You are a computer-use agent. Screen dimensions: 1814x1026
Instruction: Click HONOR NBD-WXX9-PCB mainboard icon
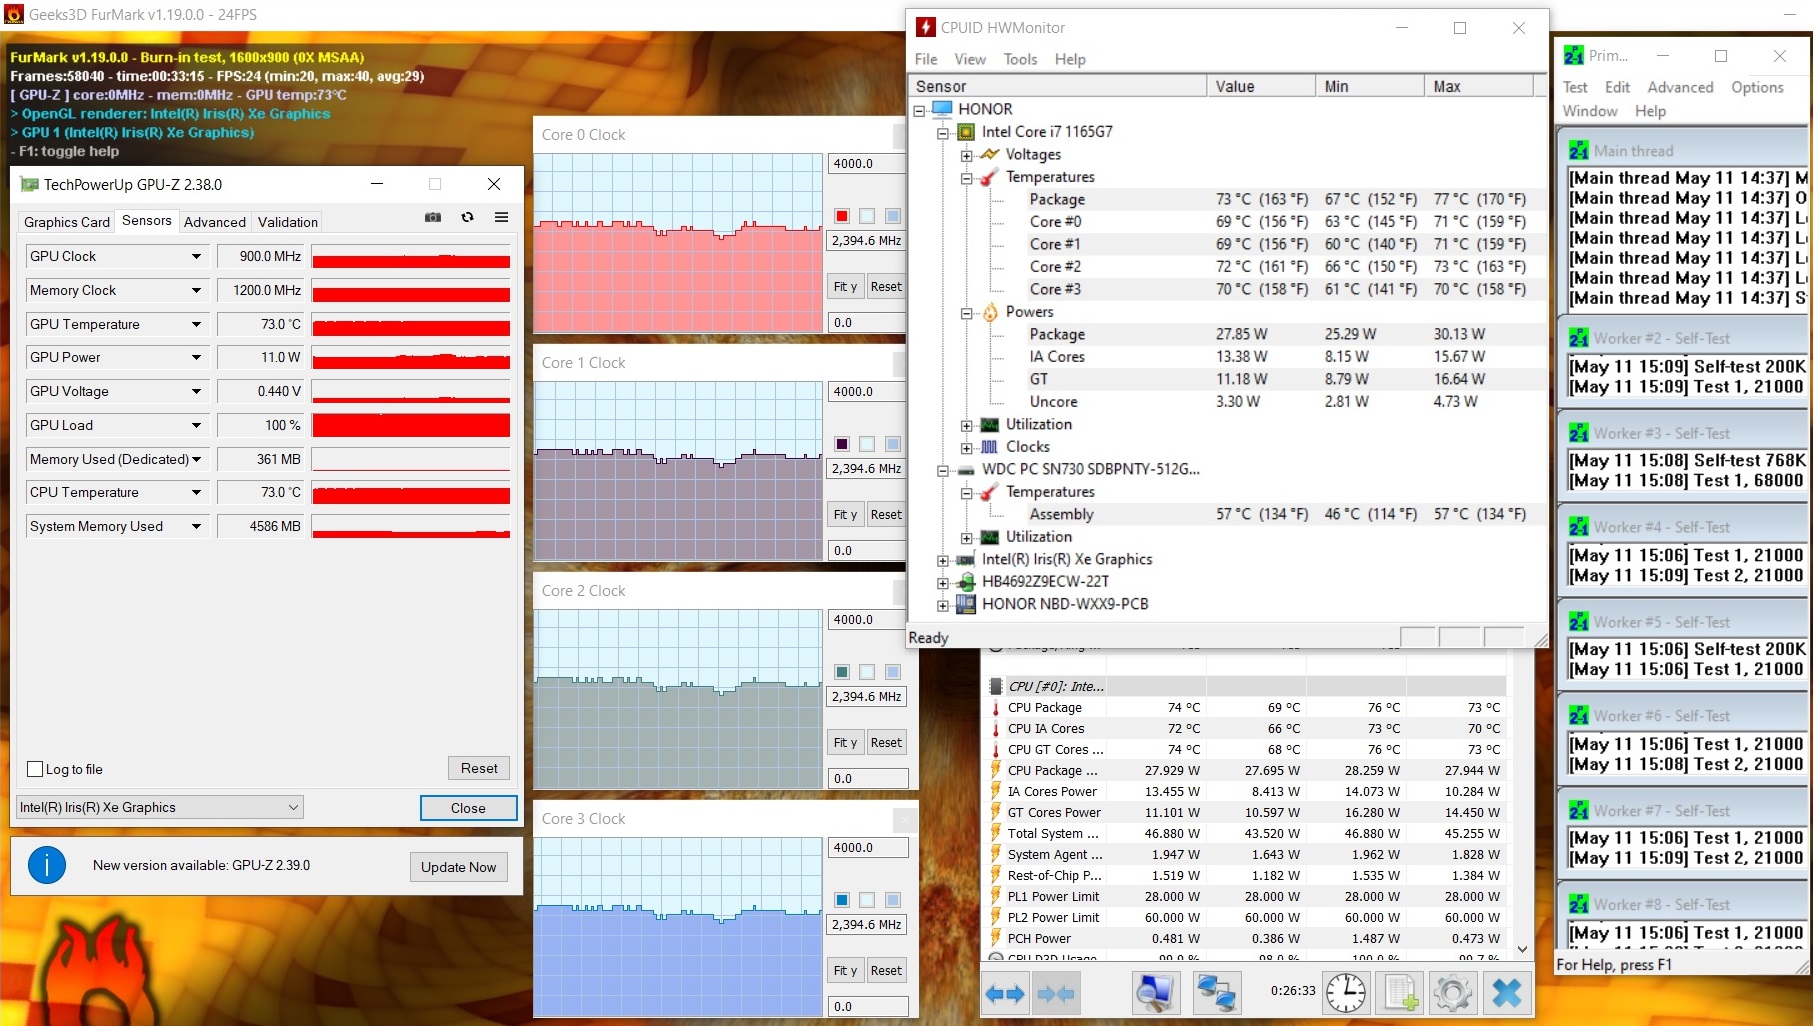click(x=966, y=604)
